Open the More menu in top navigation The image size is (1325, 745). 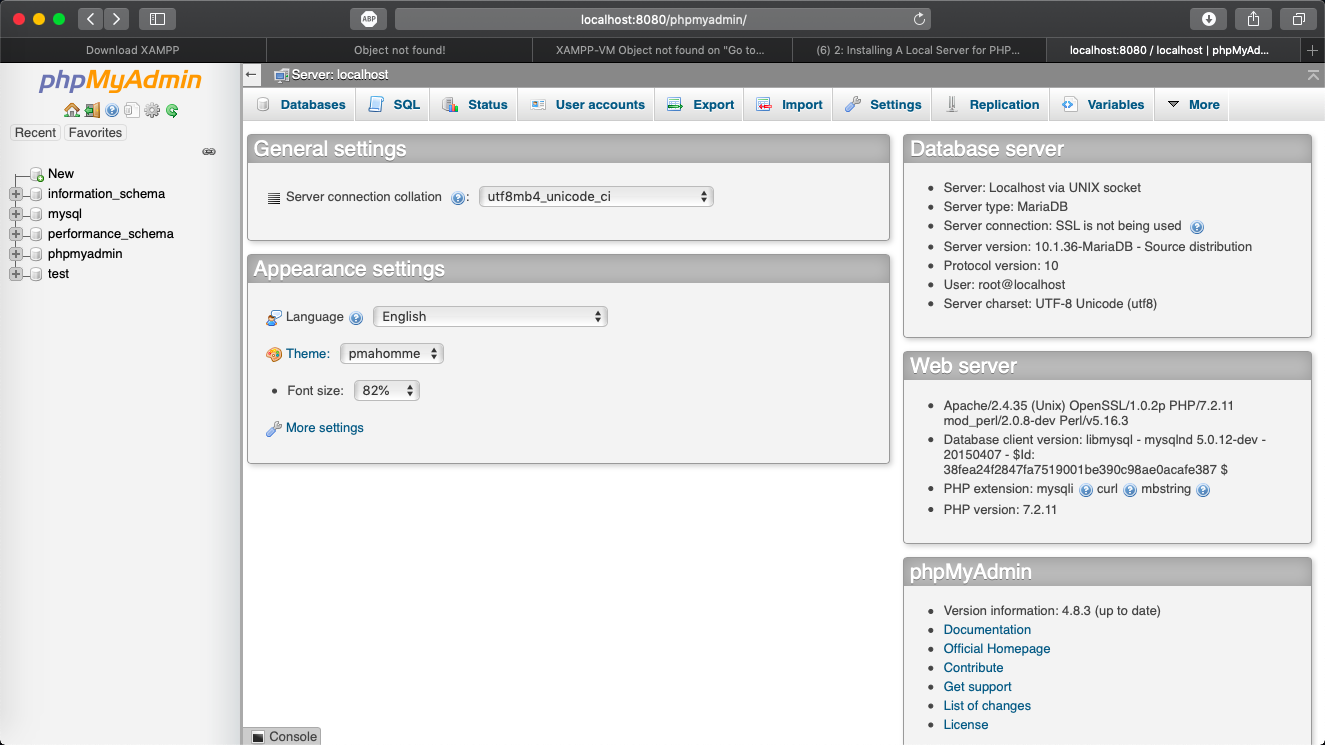tap(1193, 105)
